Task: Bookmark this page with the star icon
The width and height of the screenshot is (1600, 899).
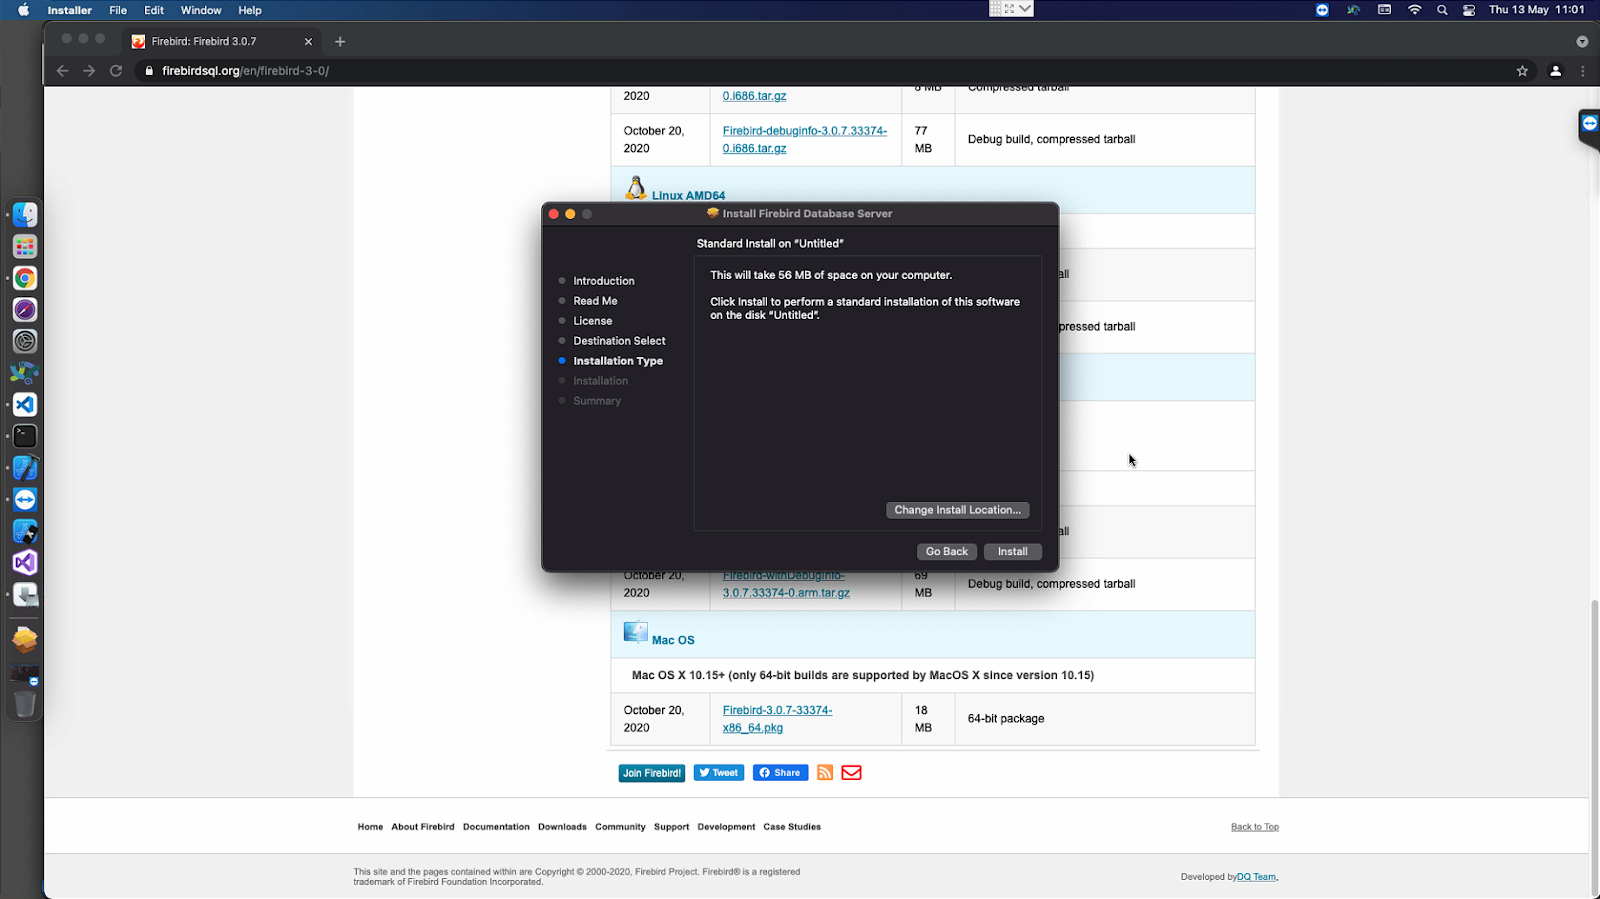Action: tap(1522, 71)
